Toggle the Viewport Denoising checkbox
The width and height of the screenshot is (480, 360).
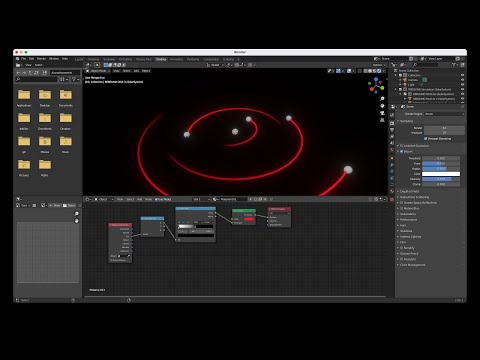pyautogui.click(x=426, y=139)
